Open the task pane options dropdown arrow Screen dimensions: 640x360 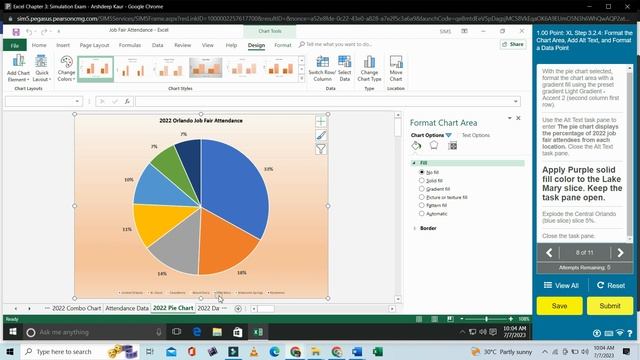509,118
